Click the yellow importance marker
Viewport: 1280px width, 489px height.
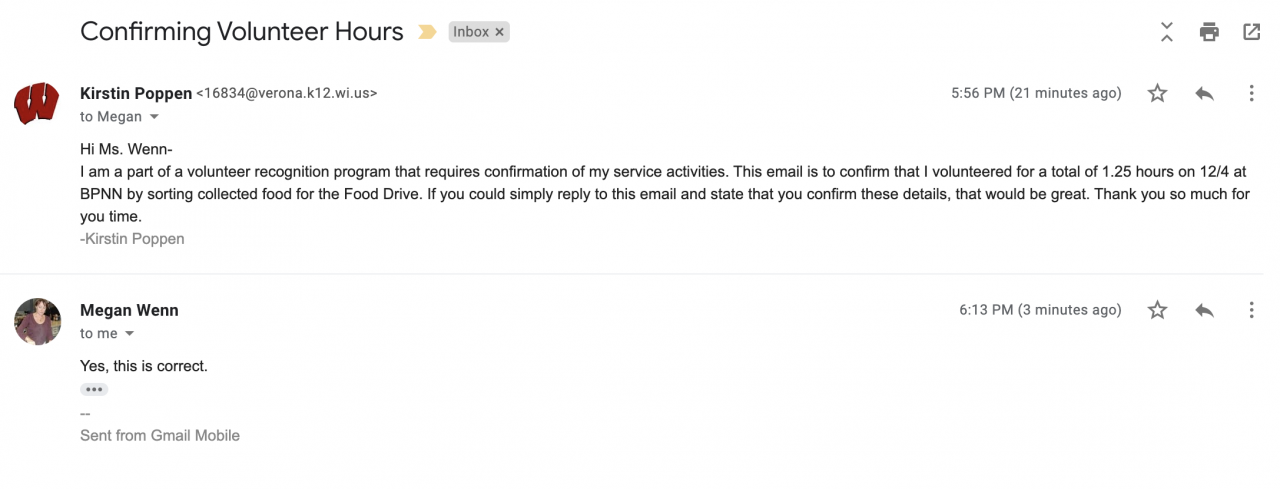point(427,32)
